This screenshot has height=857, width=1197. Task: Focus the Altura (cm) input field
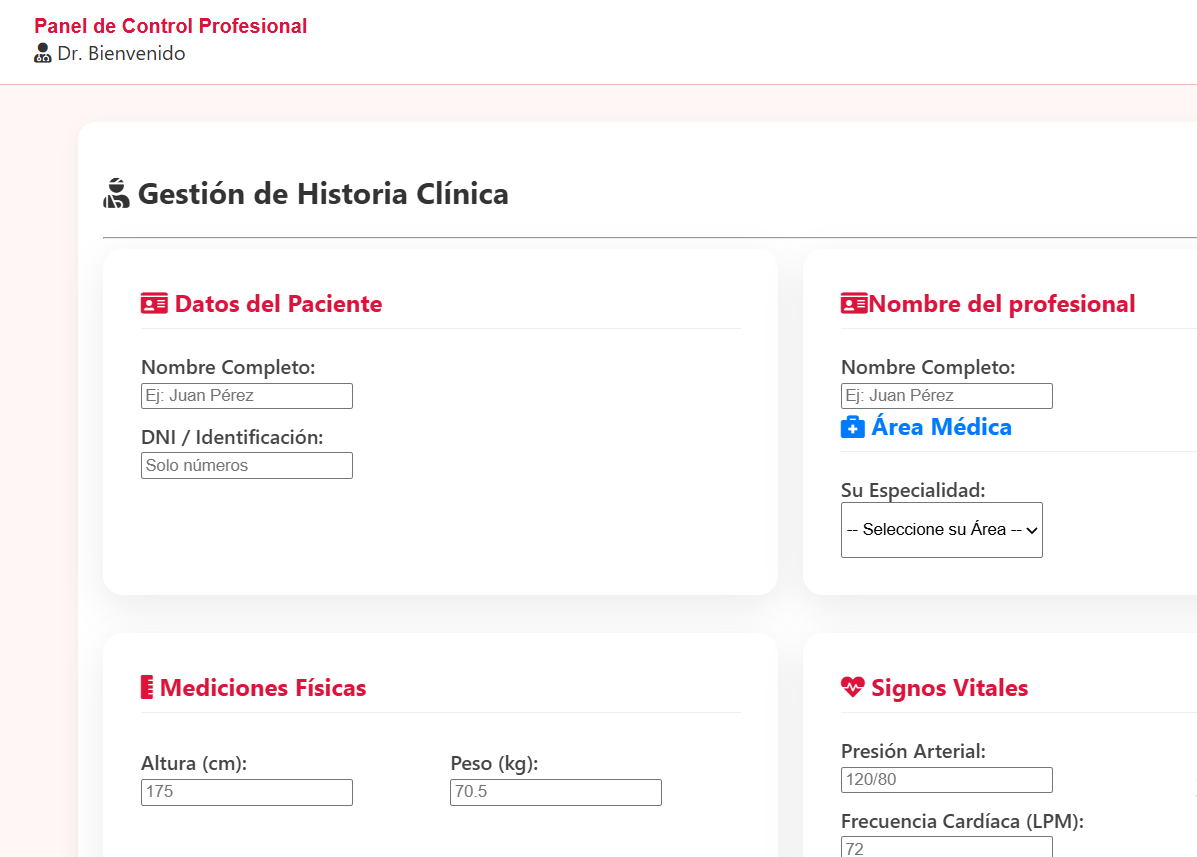247,792
